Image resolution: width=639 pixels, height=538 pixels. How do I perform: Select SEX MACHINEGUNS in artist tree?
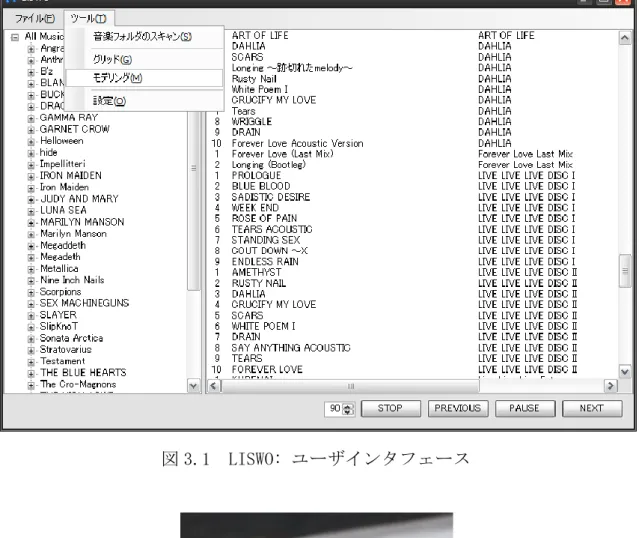click(x=84, y=303)
